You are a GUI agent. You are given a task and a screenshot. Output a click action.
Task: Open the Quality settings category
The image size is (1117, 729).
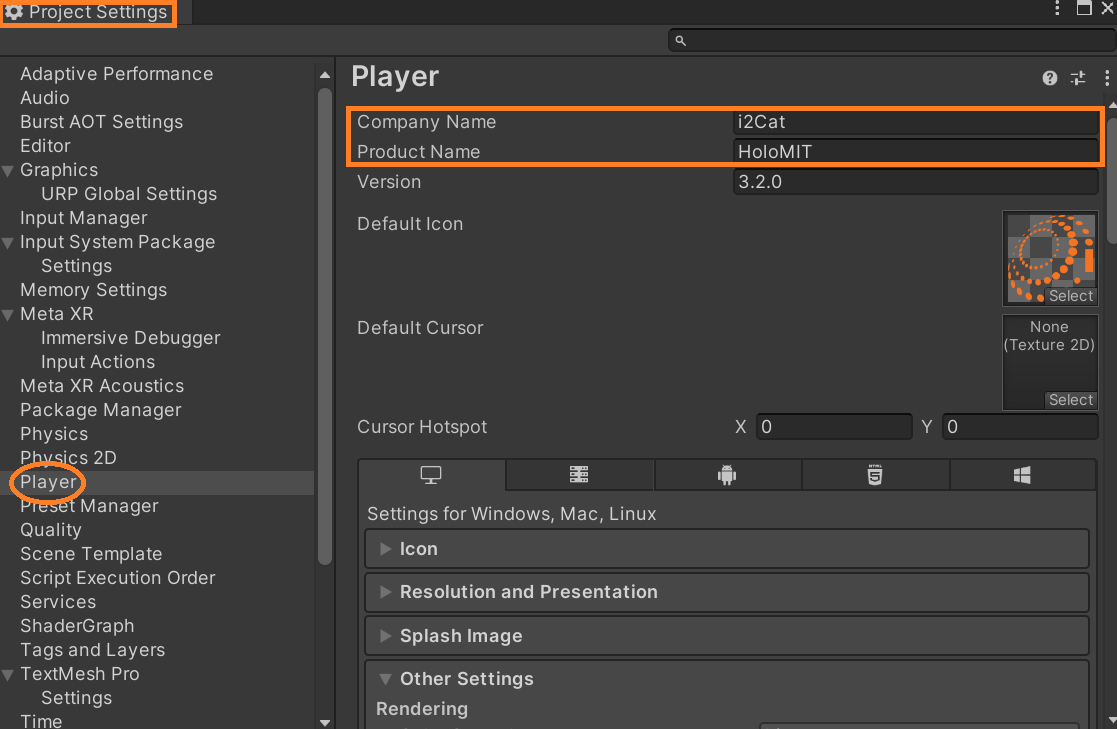pyautogui.click(x=51, y=530)
